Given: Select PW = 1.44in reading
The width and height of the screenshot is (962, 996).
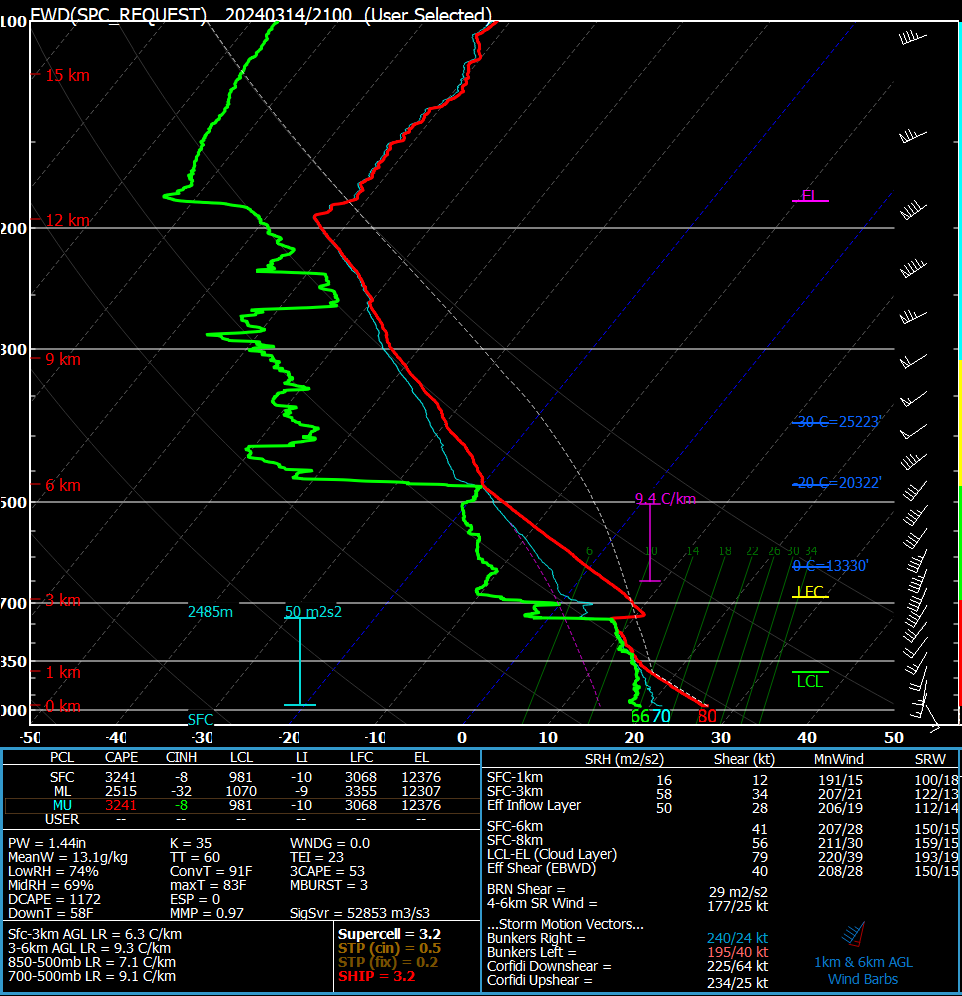Looking at the screenshot, I should (47, 843).
